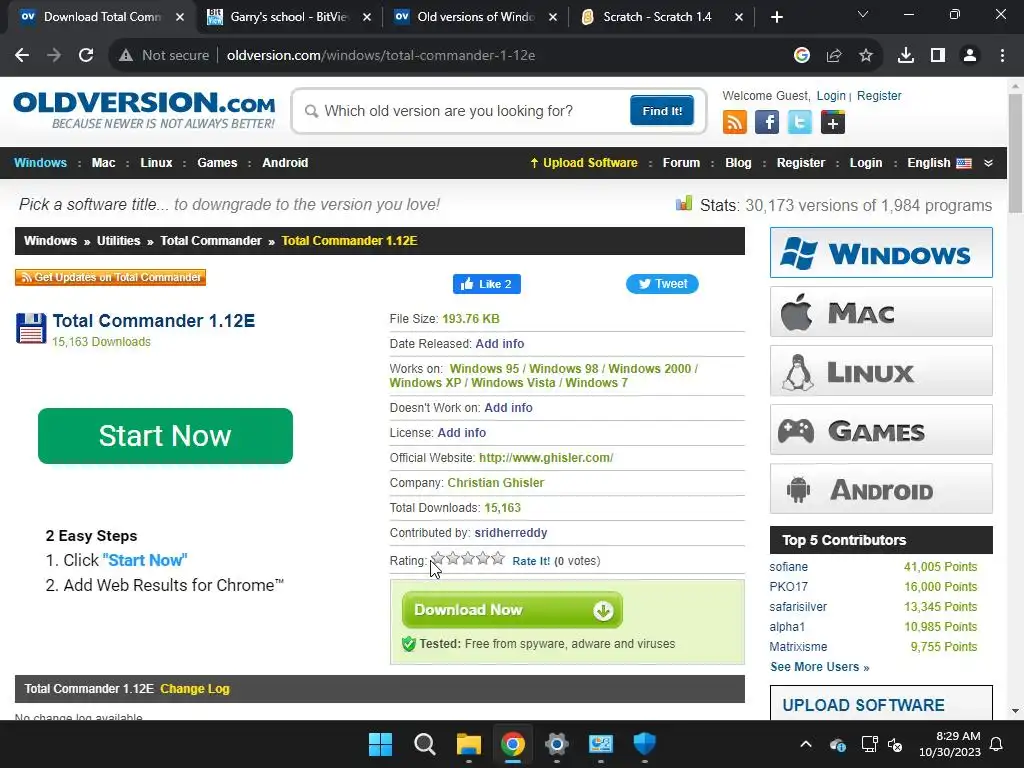Click the Facebook icon in the header
Screen dimensions: 1024x768
click(767, 122)
